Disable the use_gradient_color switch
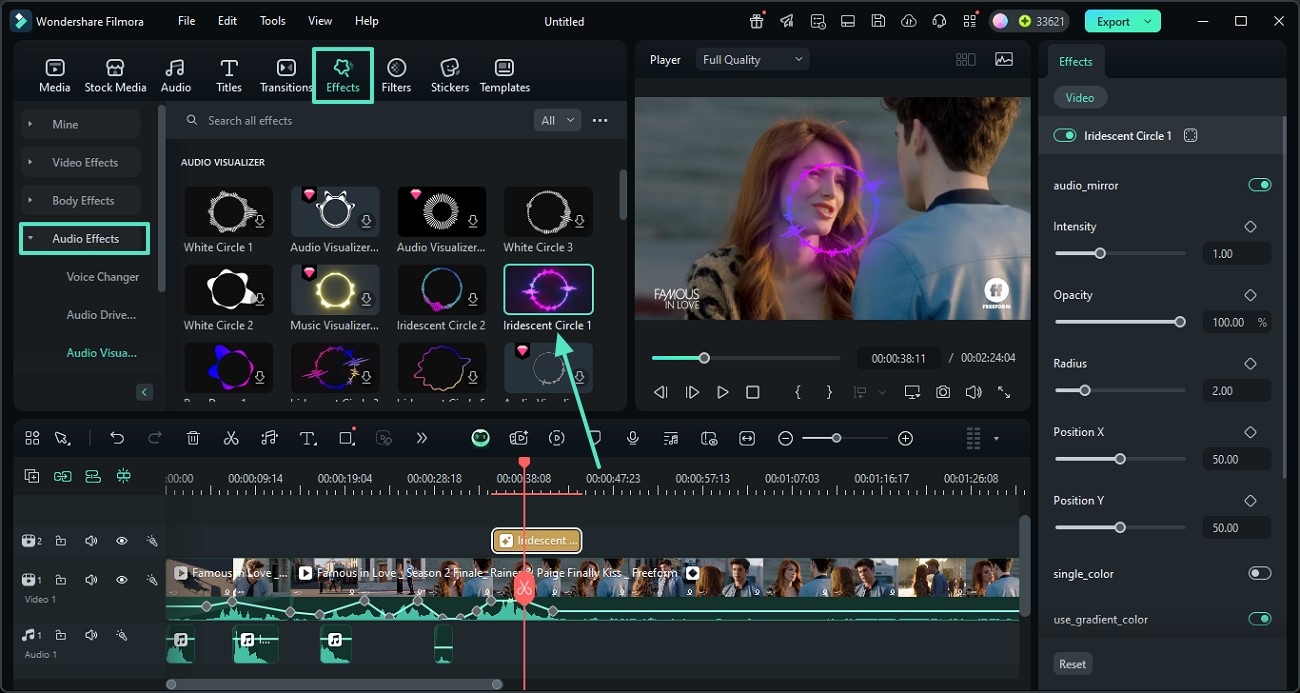 [x=1260, y=619]
